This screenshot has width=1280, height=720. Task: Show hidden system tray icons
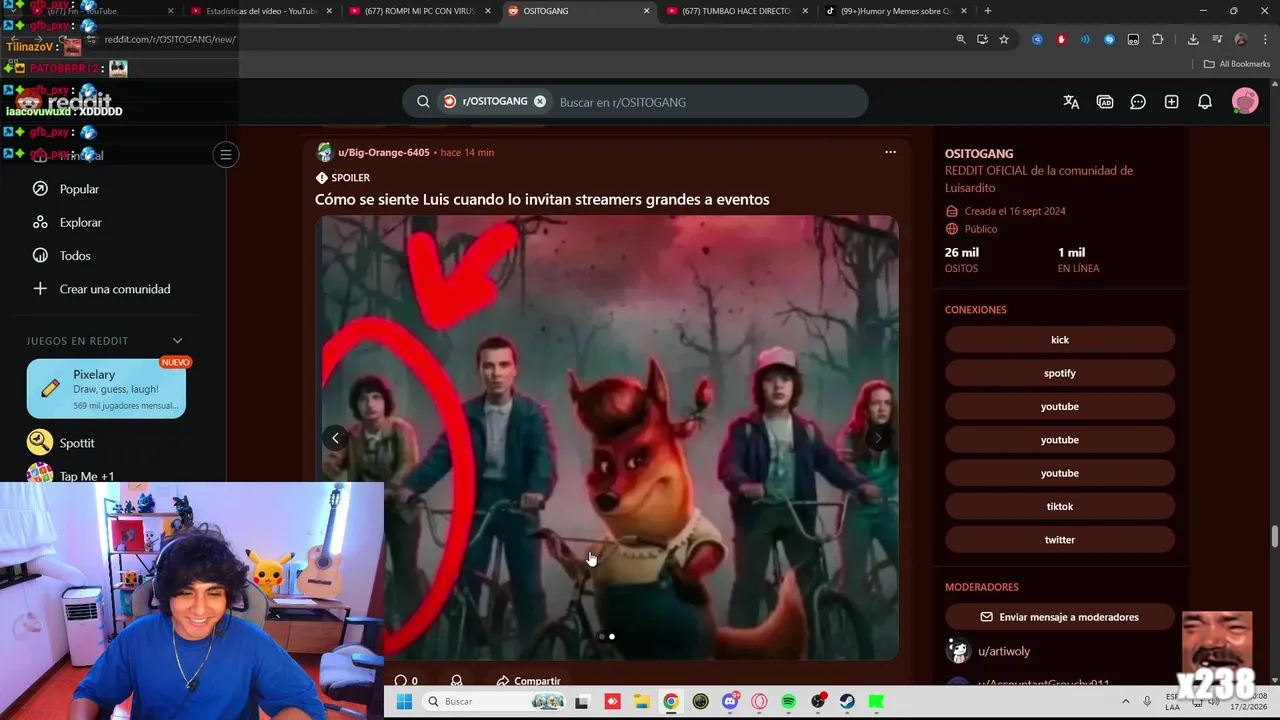[x=1125, y=702]
